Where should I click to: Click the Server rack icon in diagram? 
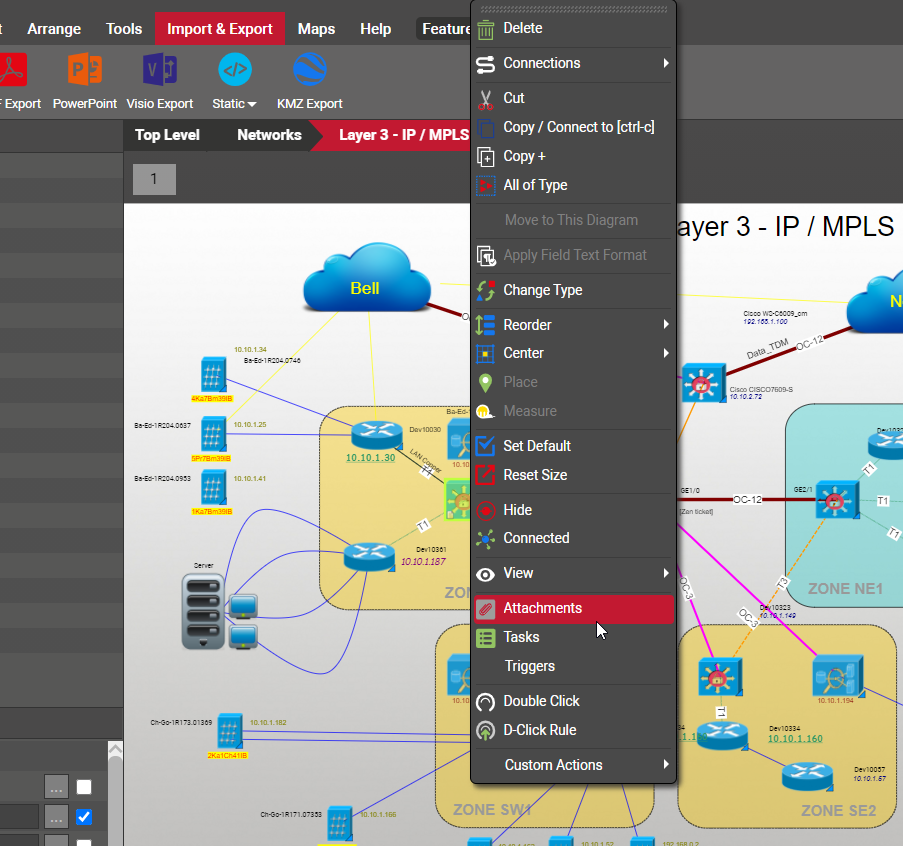(x=203, y=610)
